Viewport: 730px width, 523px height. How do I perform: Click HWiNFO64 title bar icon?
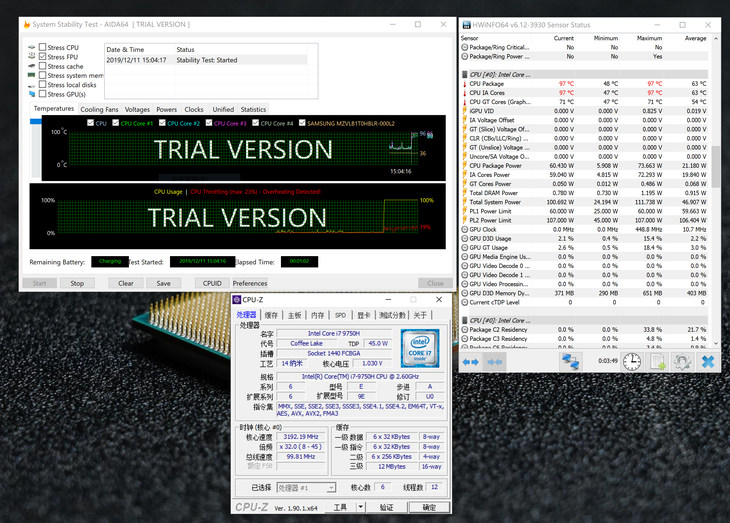(x=466, y=25)
